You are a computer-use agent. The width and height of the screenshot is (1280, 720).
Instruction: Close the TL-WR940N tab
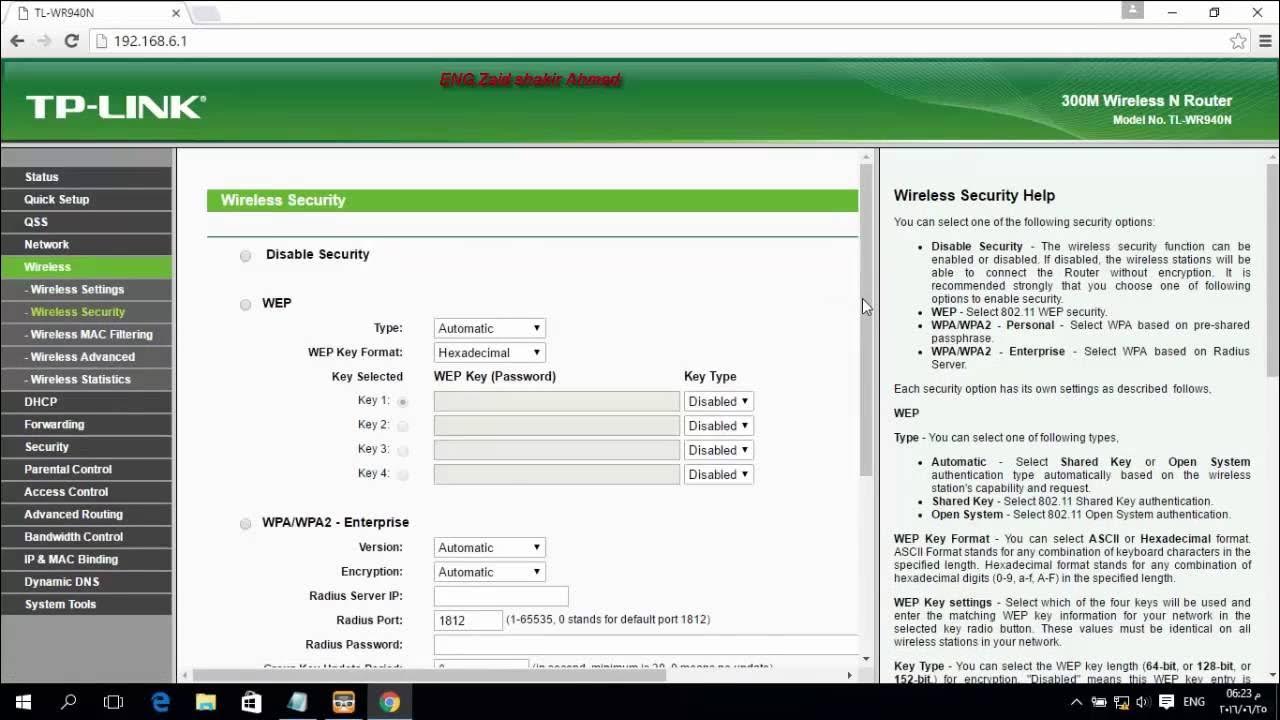176,13
